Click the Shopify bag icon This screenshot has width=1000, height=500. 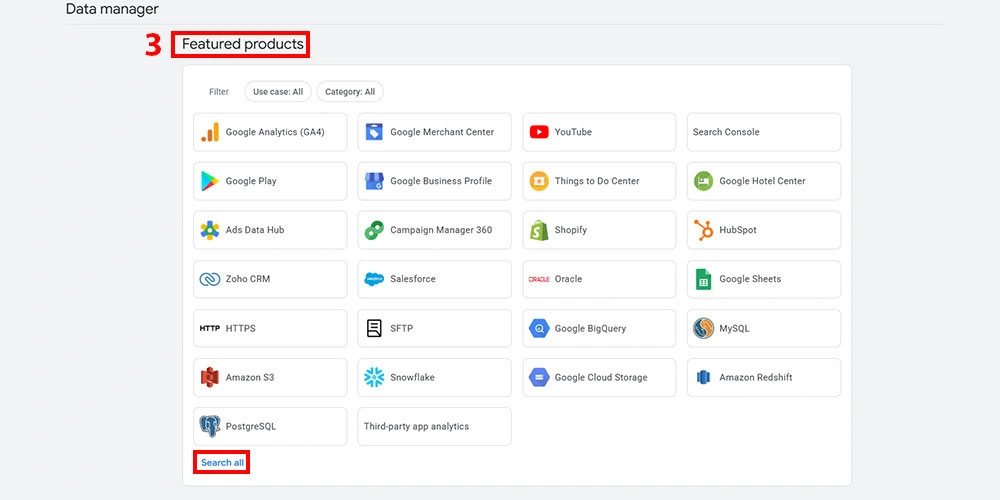(x=539, y=230)
